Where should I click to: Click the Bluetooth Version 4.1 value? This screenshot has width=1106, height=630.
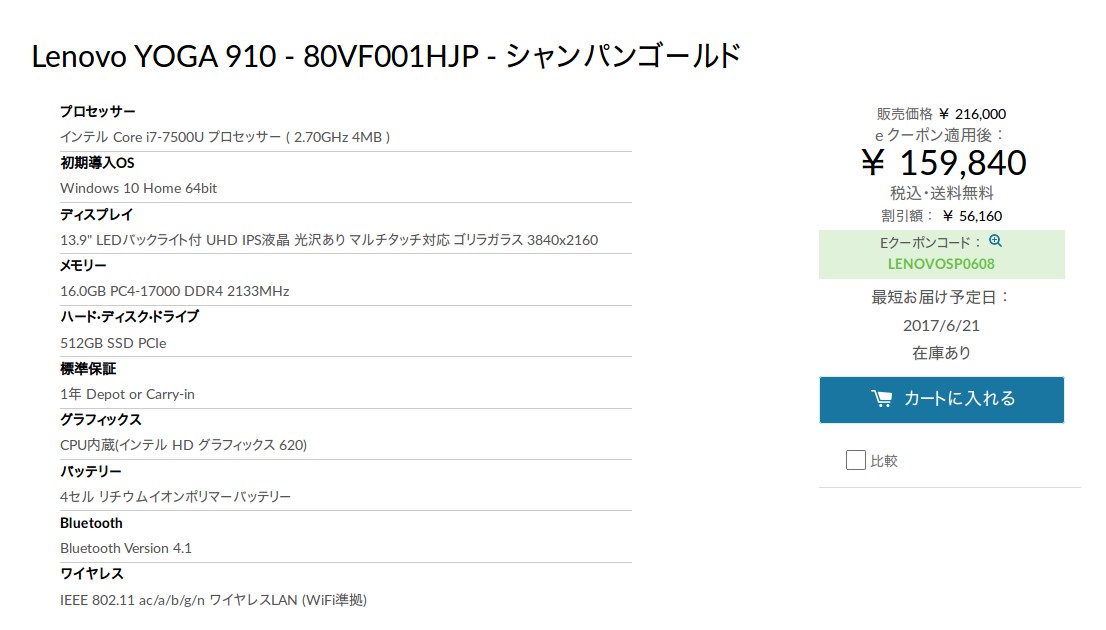point(126,548)
